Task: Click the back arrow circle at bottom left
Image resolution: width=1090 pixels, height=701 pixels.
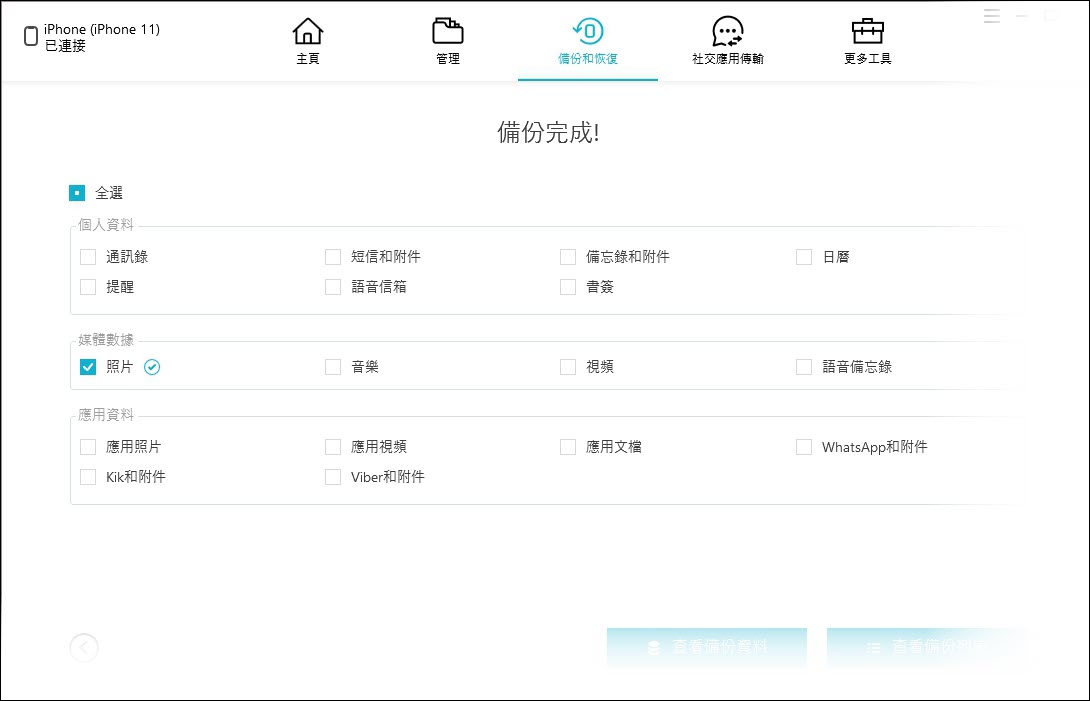Action: pos(84,648)
